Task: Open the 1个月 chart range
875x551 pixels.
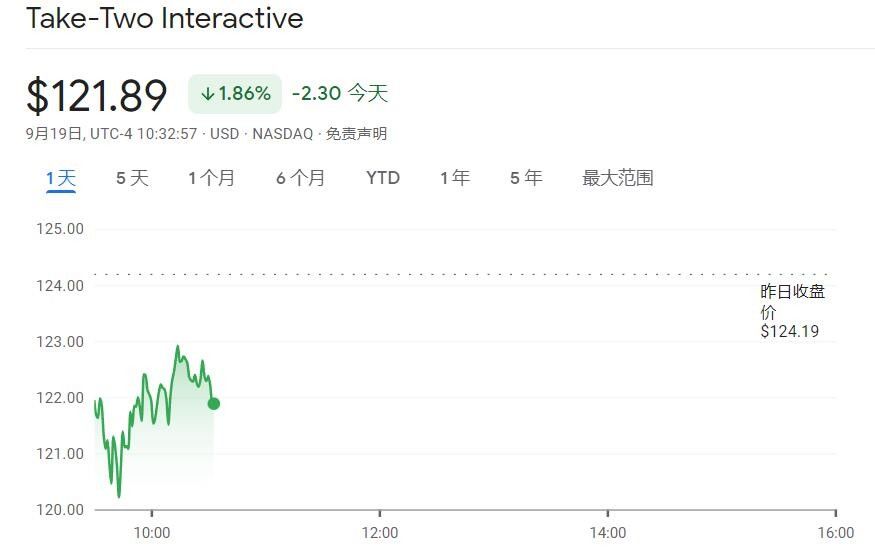Action: coord(211,178)
